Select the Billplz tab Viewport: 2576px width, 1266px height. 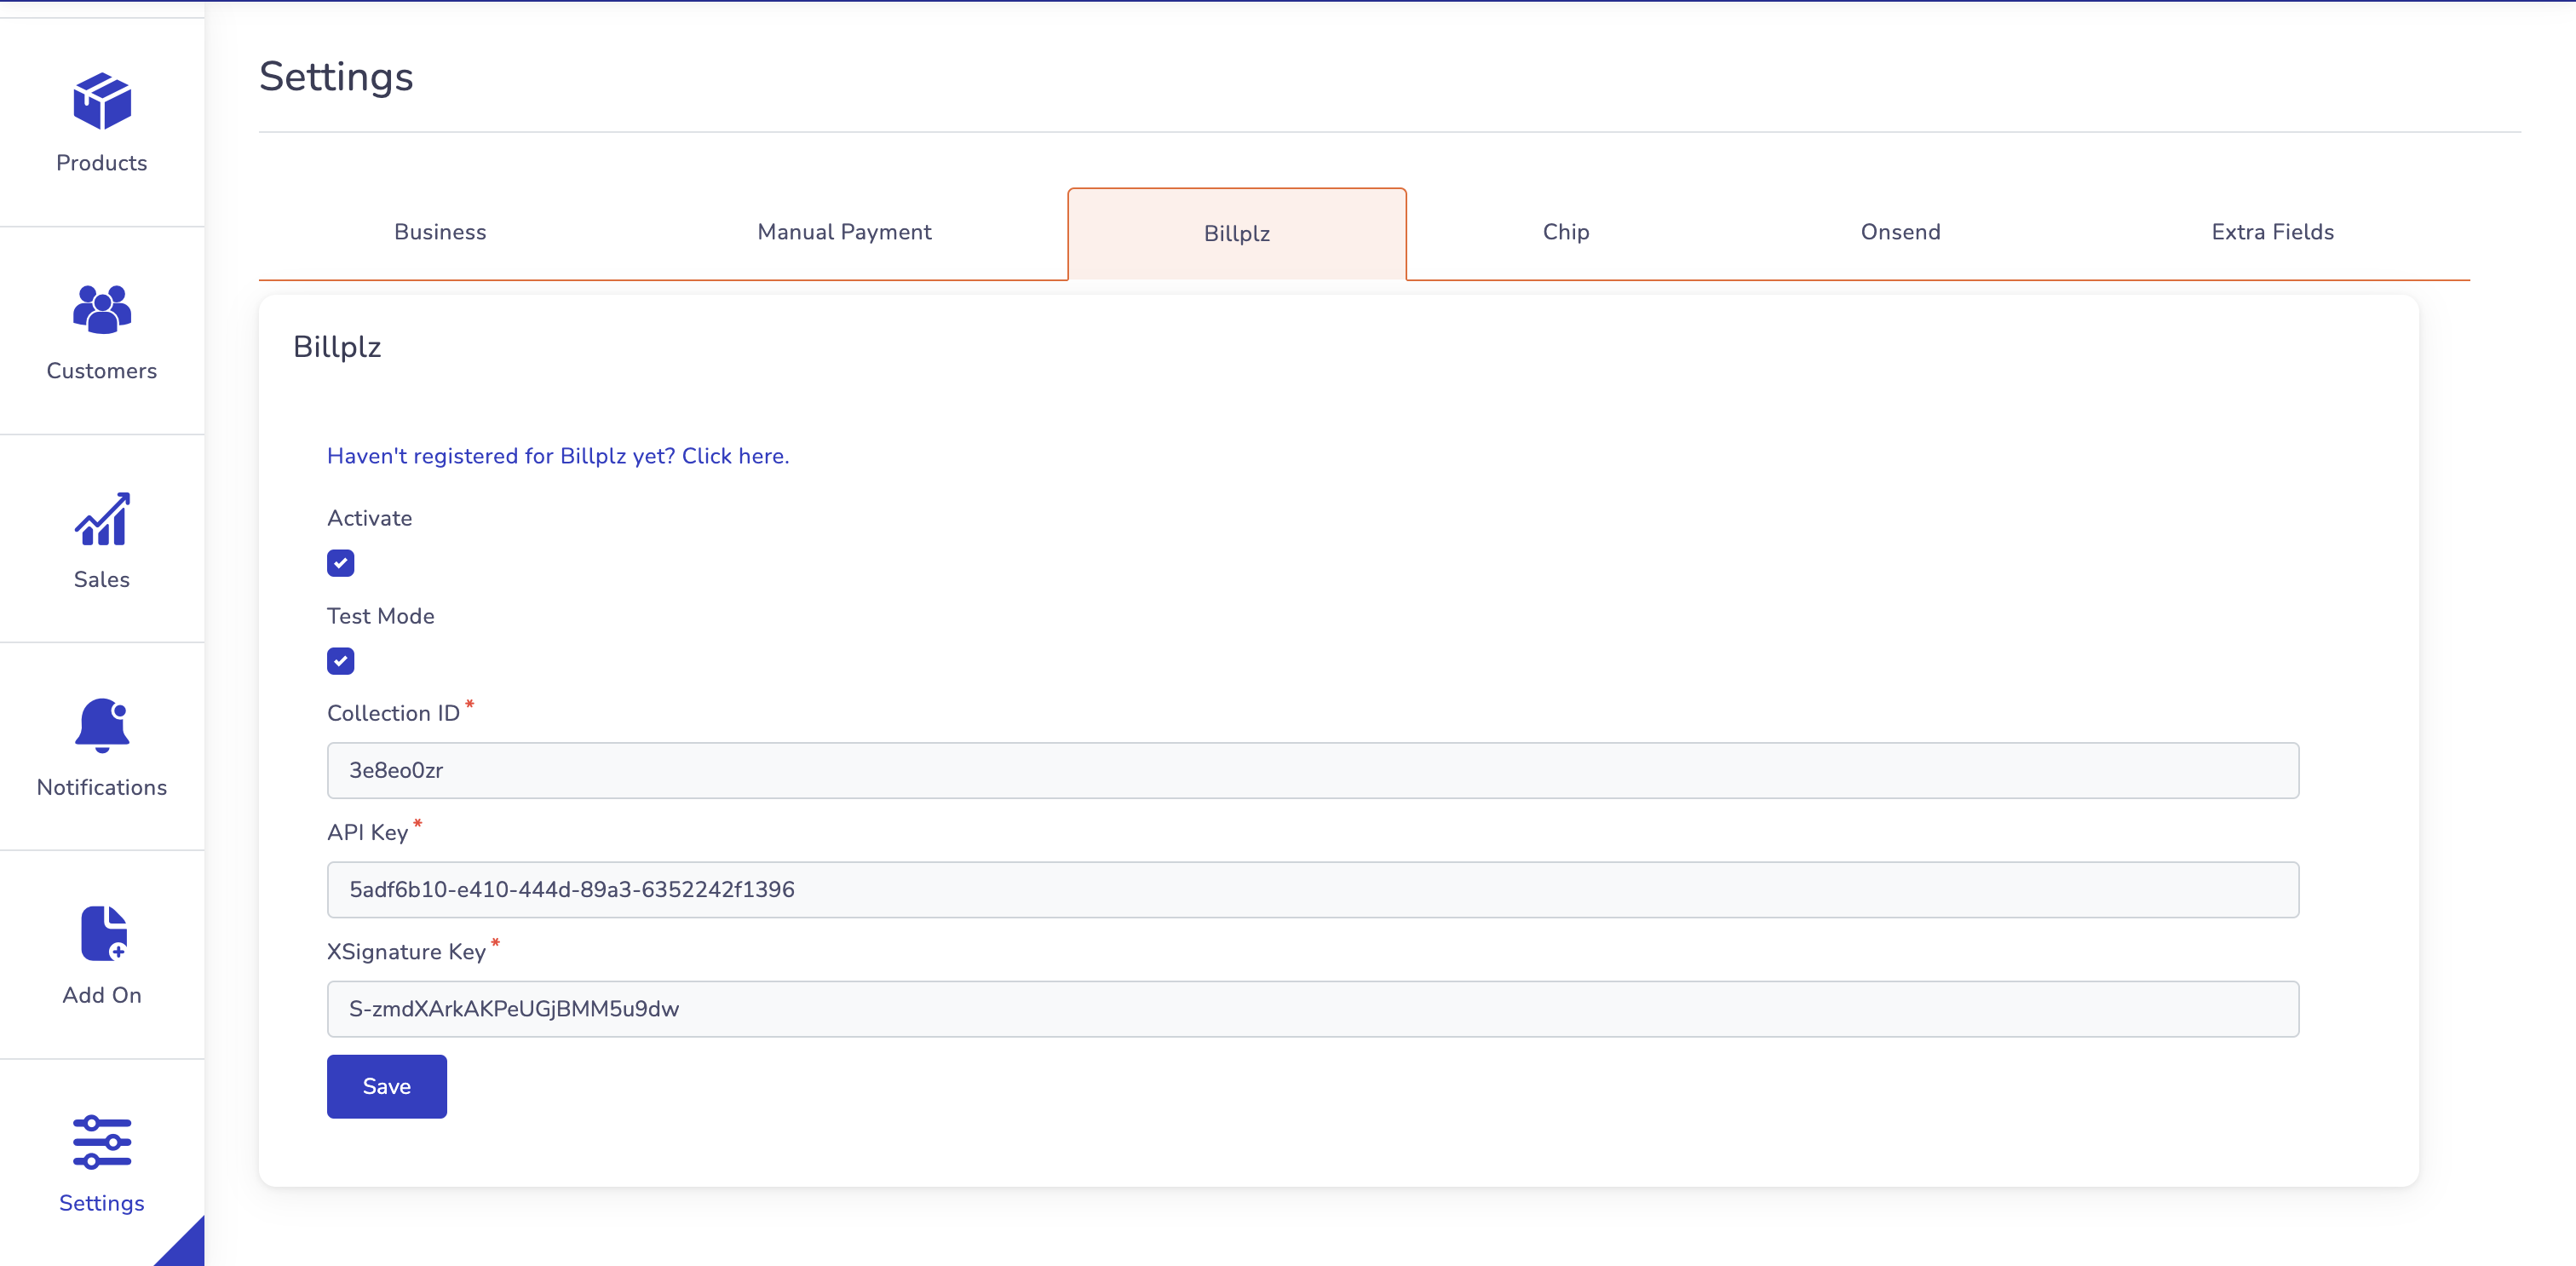(1237, 234)
